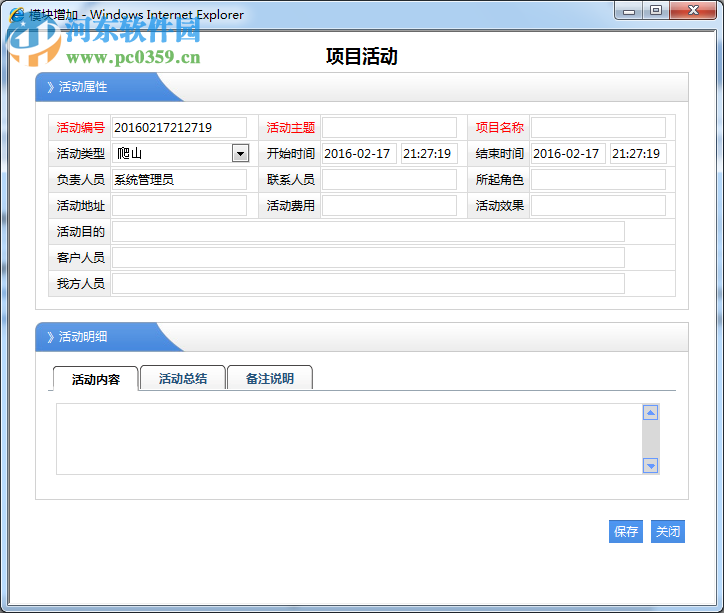Screen dimensions: 724x613
Task: Close the Internet Explorer window
Action: pos(693,11)
